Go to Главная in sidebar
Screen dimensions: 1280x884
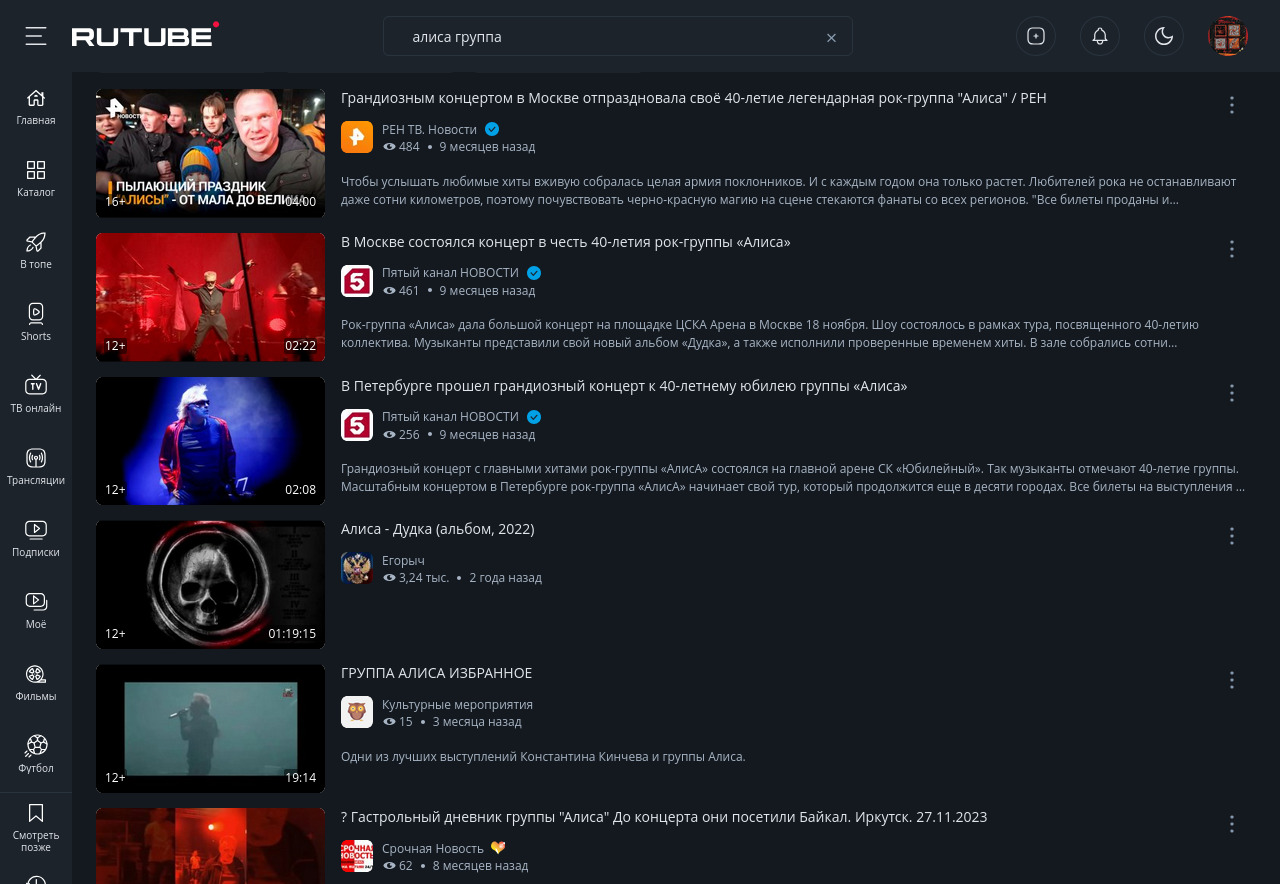[x=36, y=107]
